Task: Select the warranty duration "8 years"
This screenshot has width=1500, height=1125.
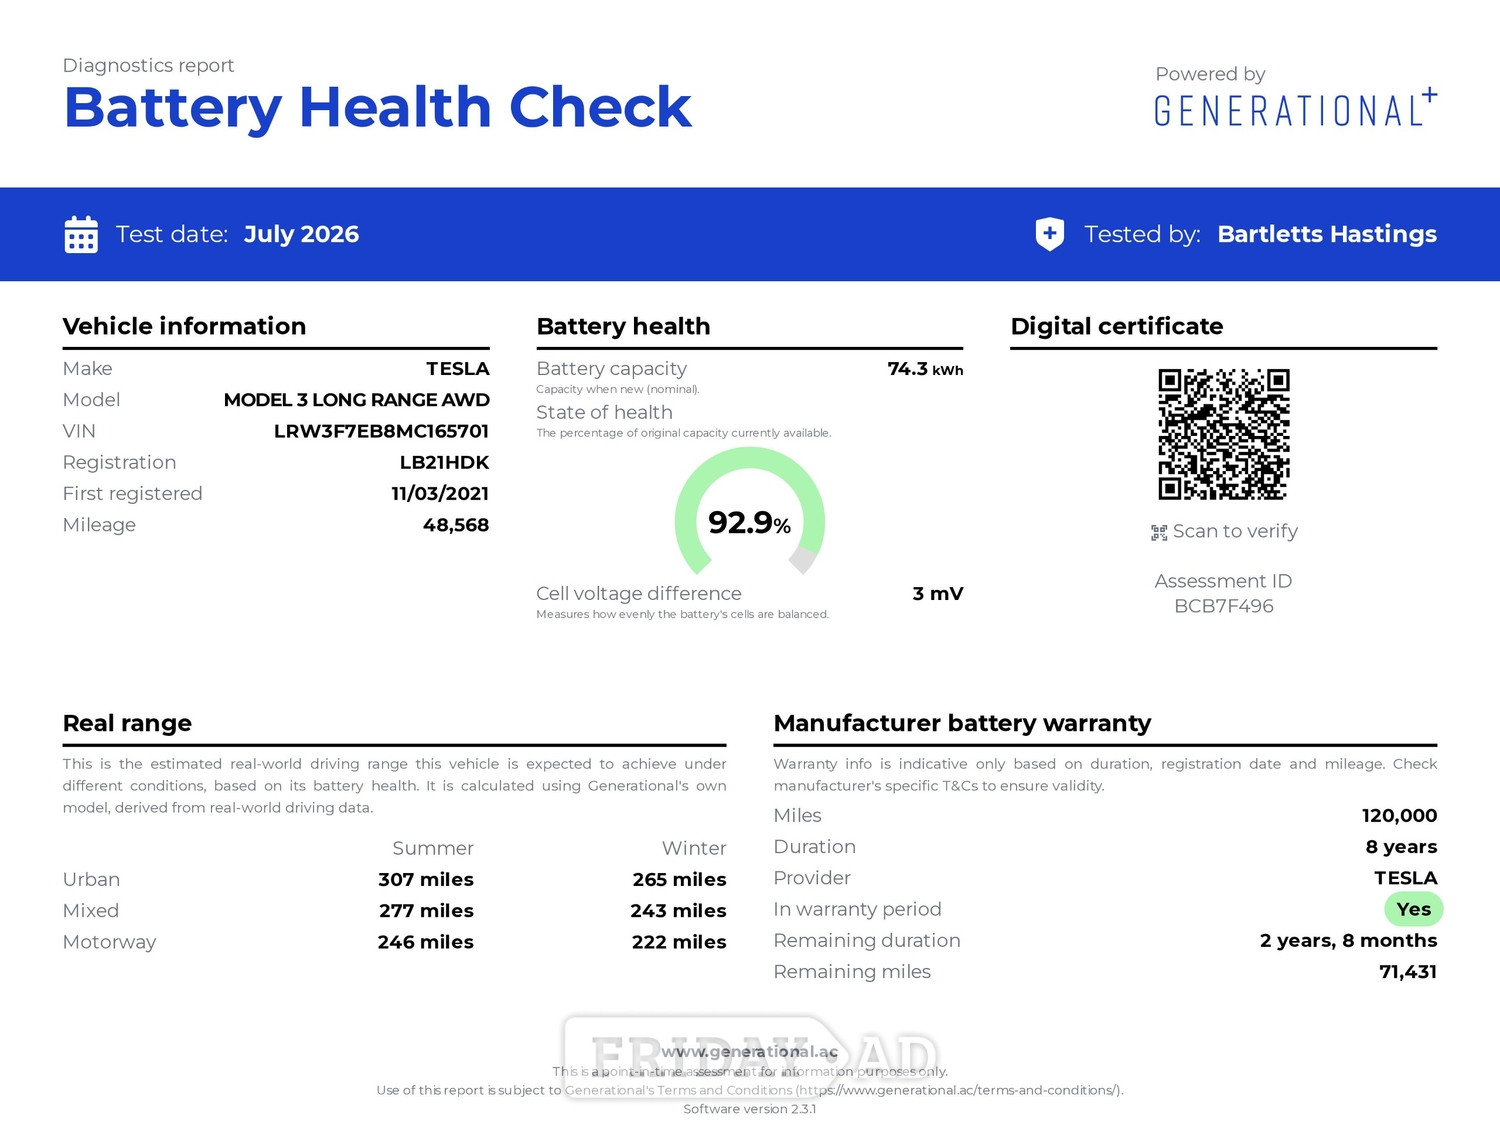Action: pyautogui.click(x=1402, y=847)
